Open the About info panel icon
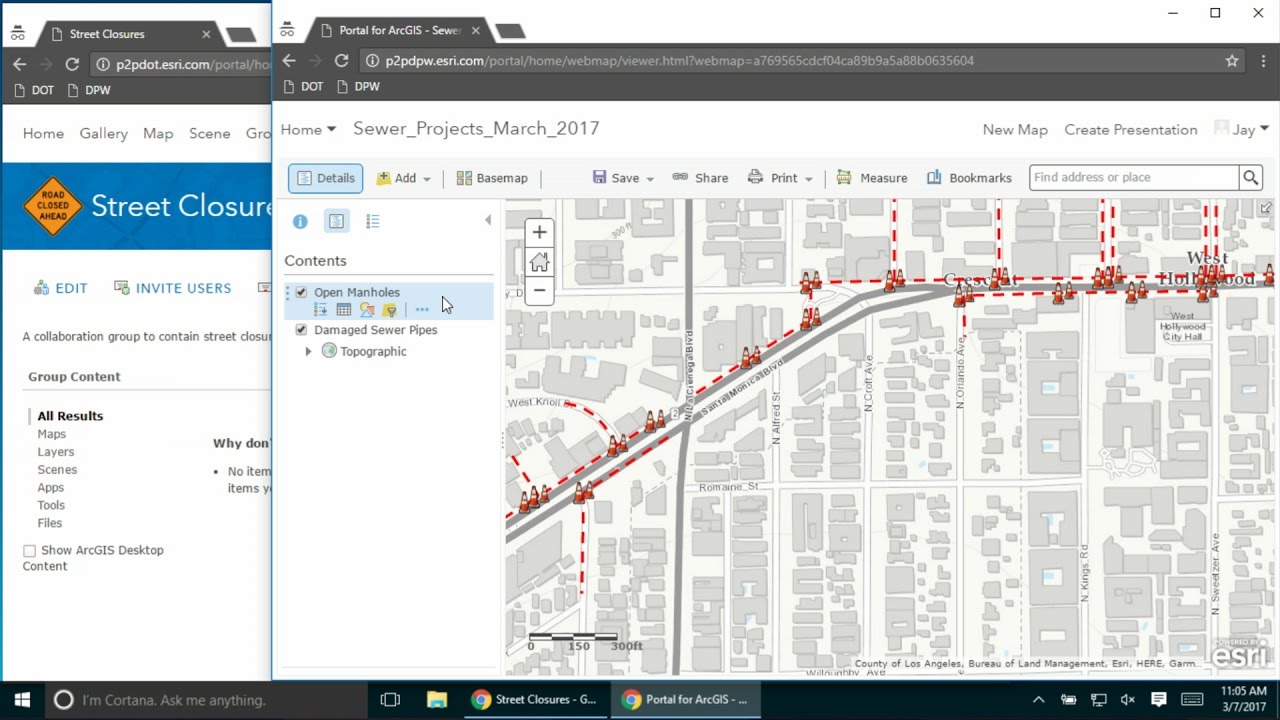The image size is (1280, 720). [x=300, y=222]
